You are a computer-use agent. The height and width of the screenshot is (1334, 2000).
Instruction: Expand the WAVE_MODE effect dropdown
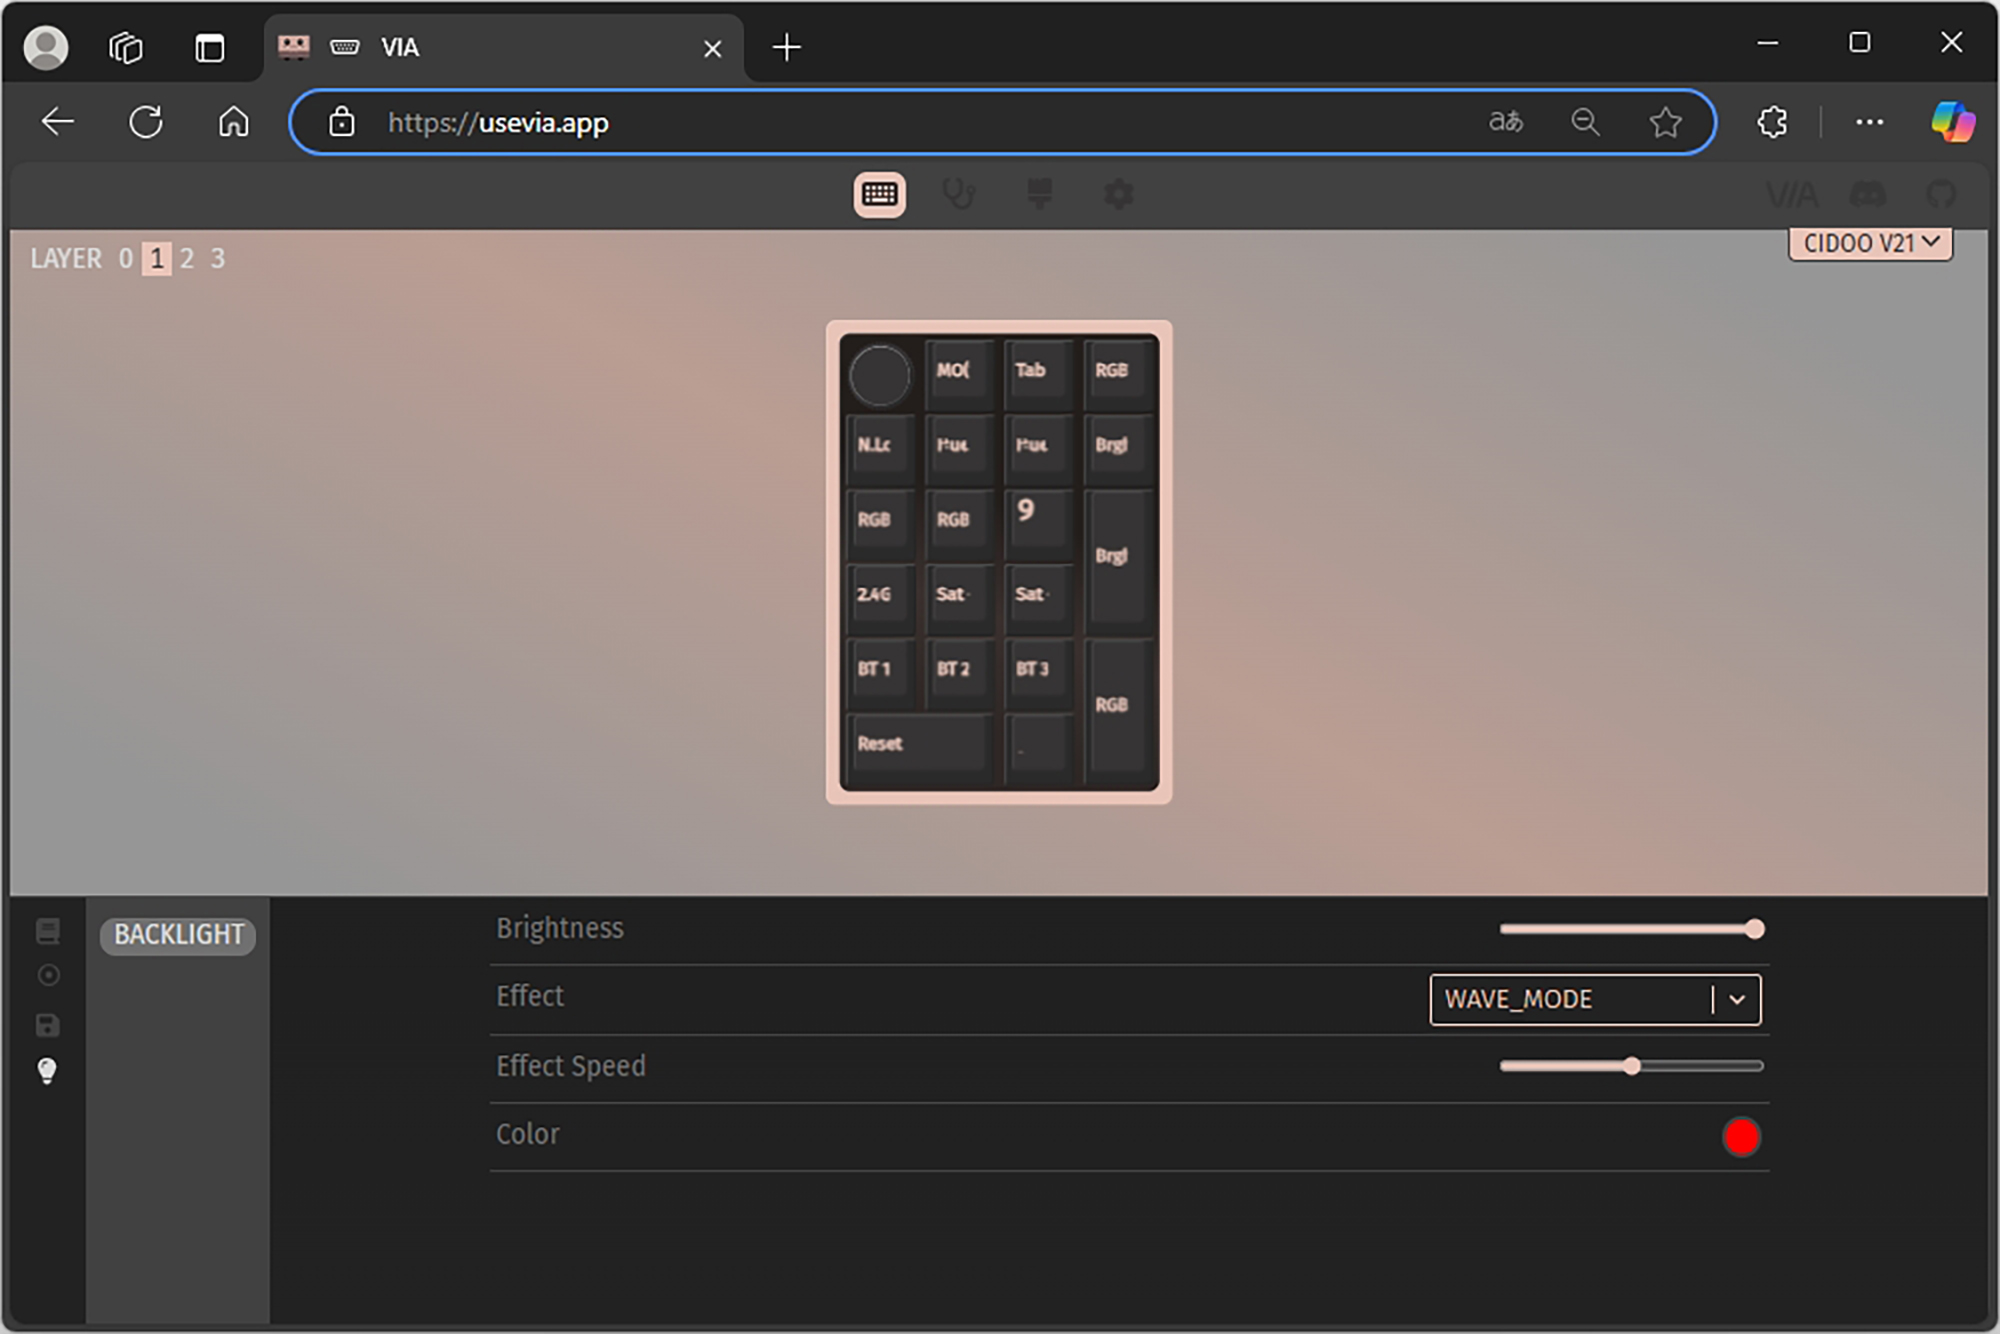tap(1737, 999)
